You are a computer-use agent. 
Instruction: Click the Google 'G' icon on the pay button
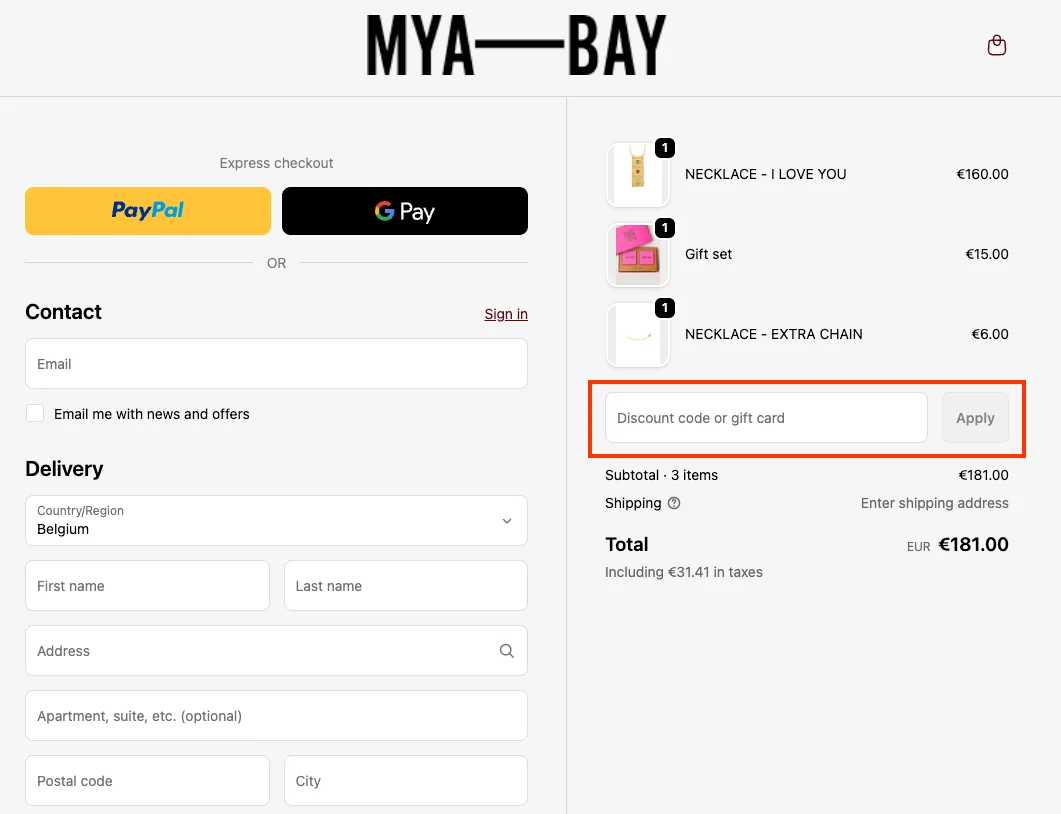[380, 211]
